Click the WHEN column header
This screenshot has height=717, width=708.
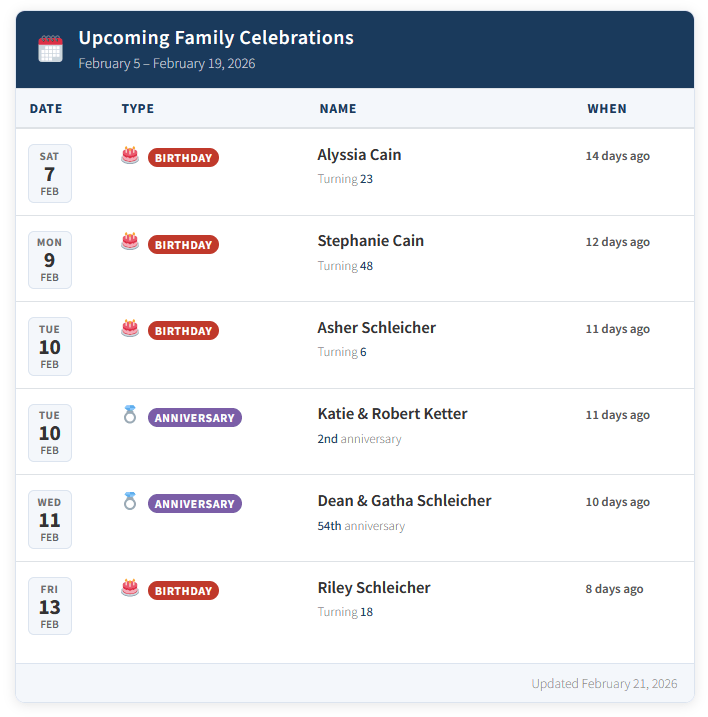[607, 109]
